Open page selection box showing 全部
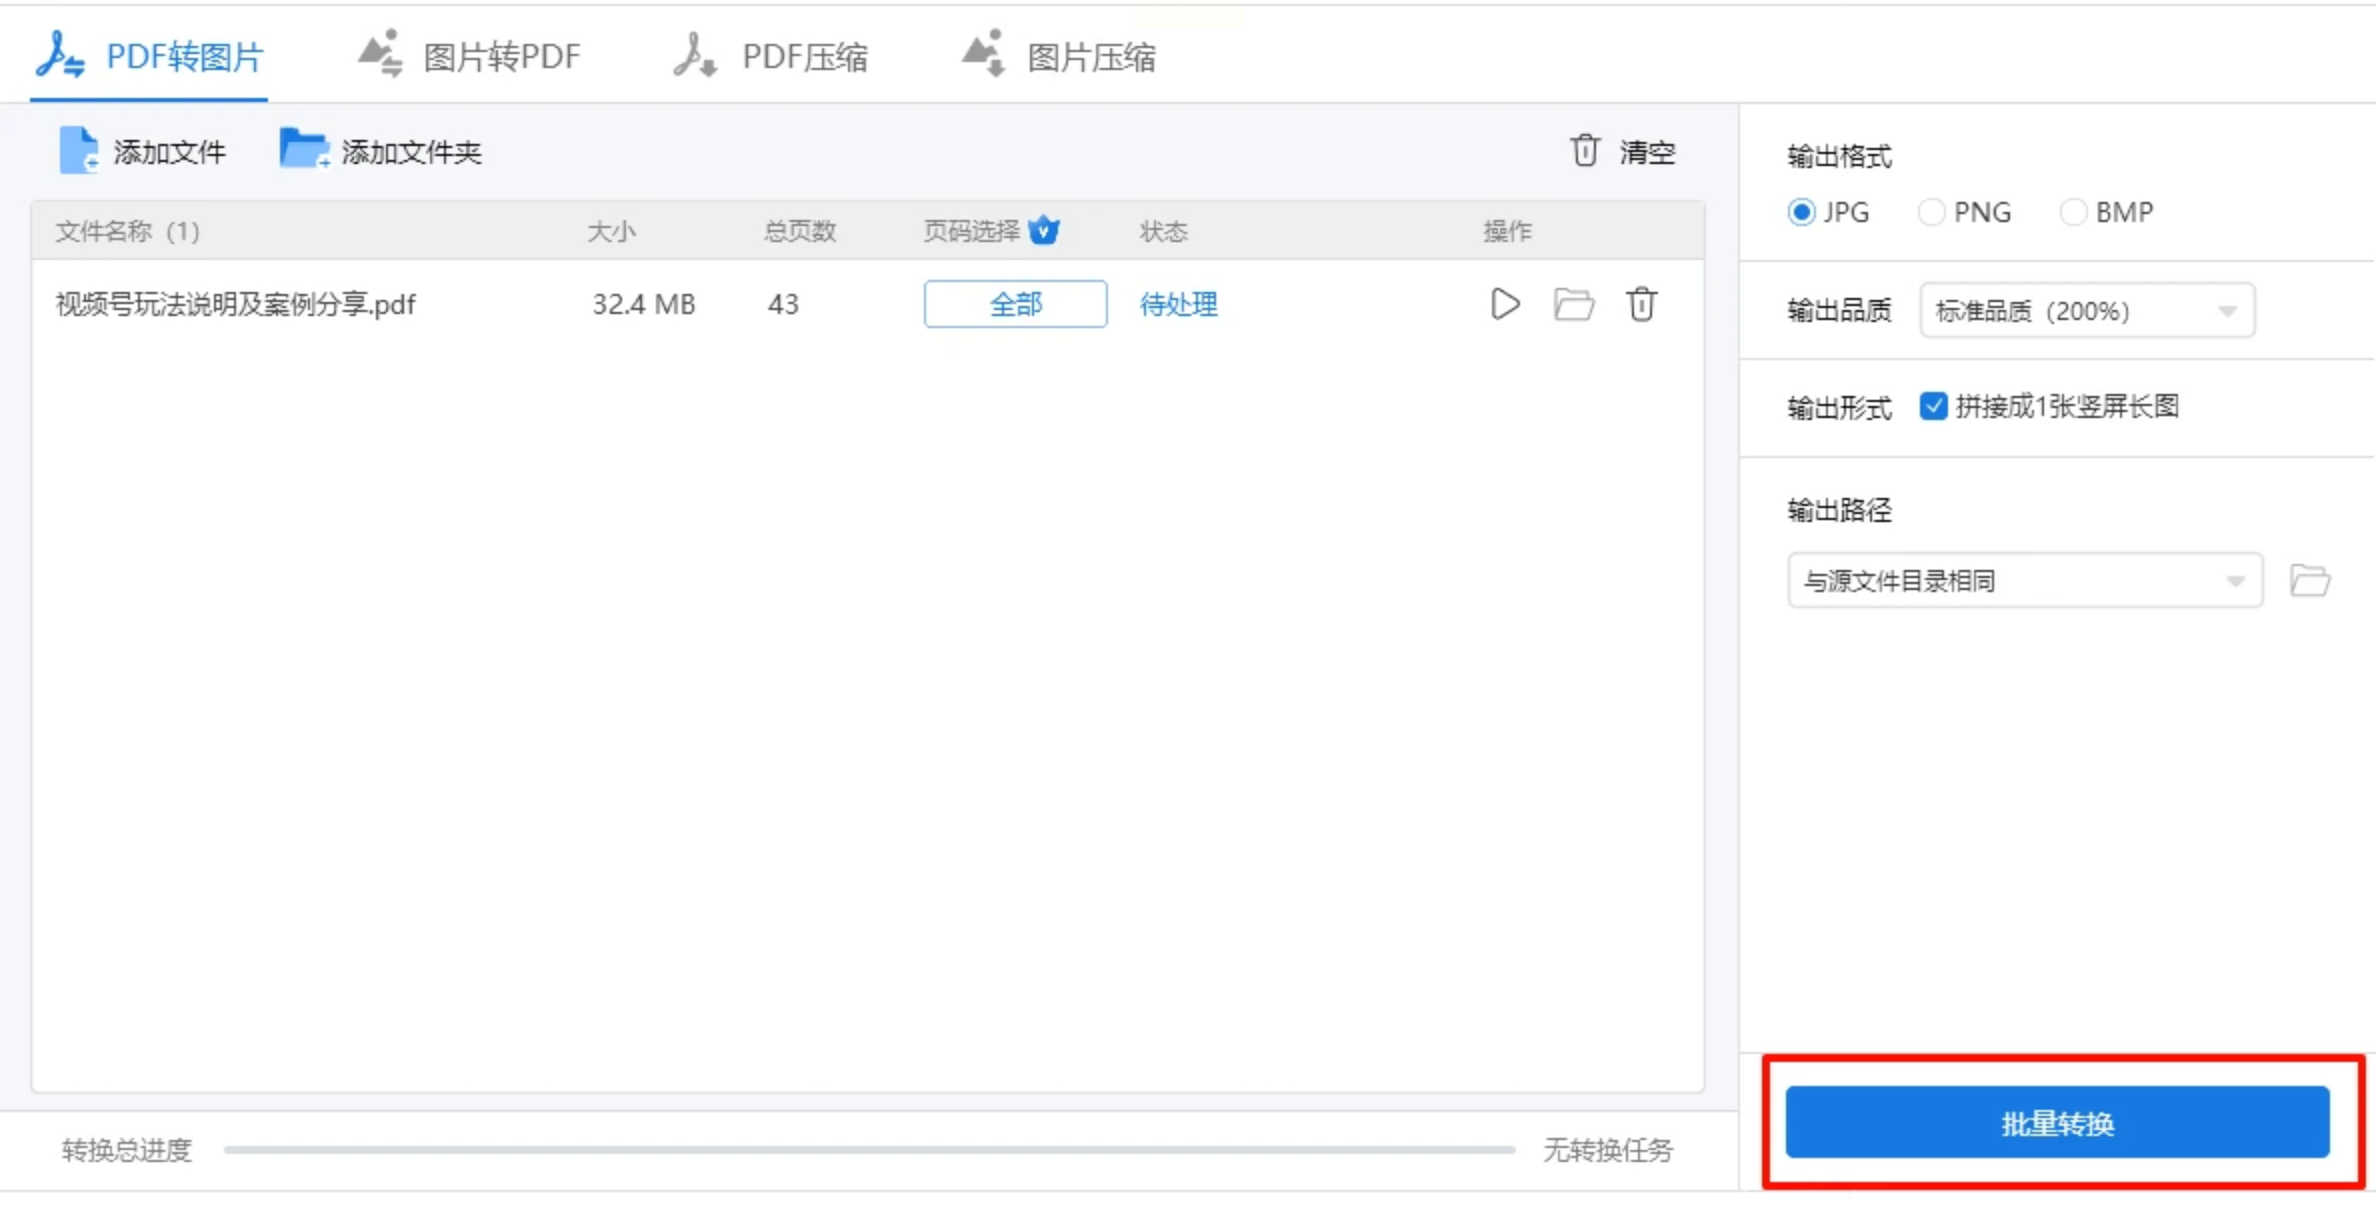The width and height of the screenshot is (2376, 1206). (1015, 304)
